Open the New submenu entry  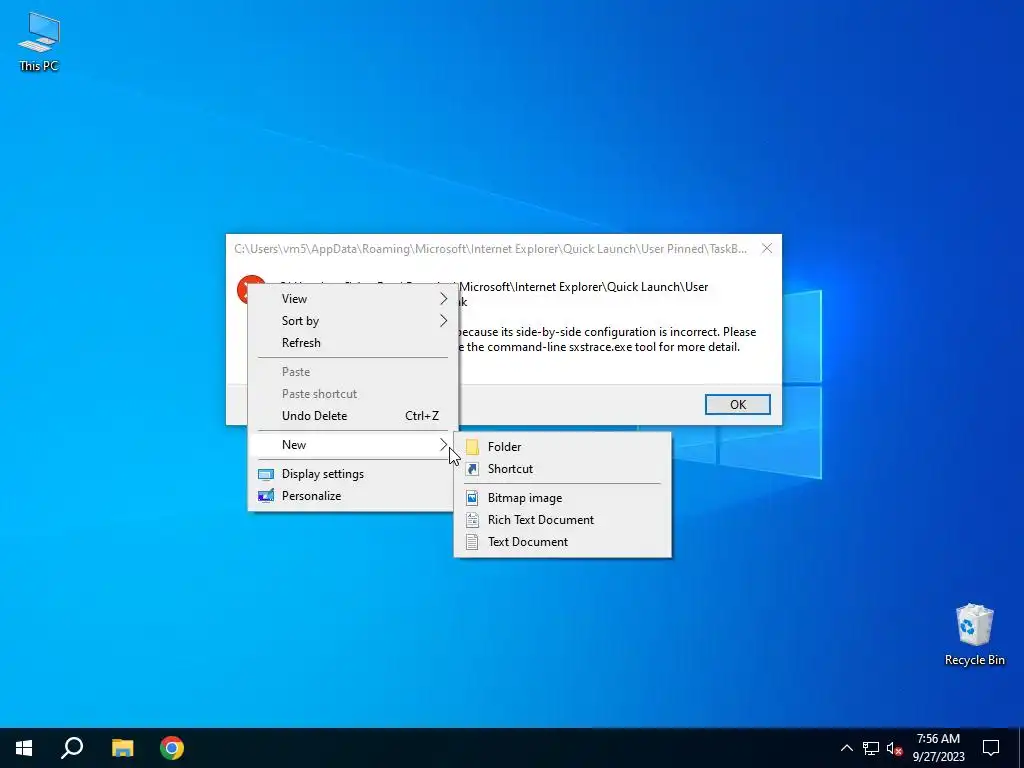[x=353, y=445]
